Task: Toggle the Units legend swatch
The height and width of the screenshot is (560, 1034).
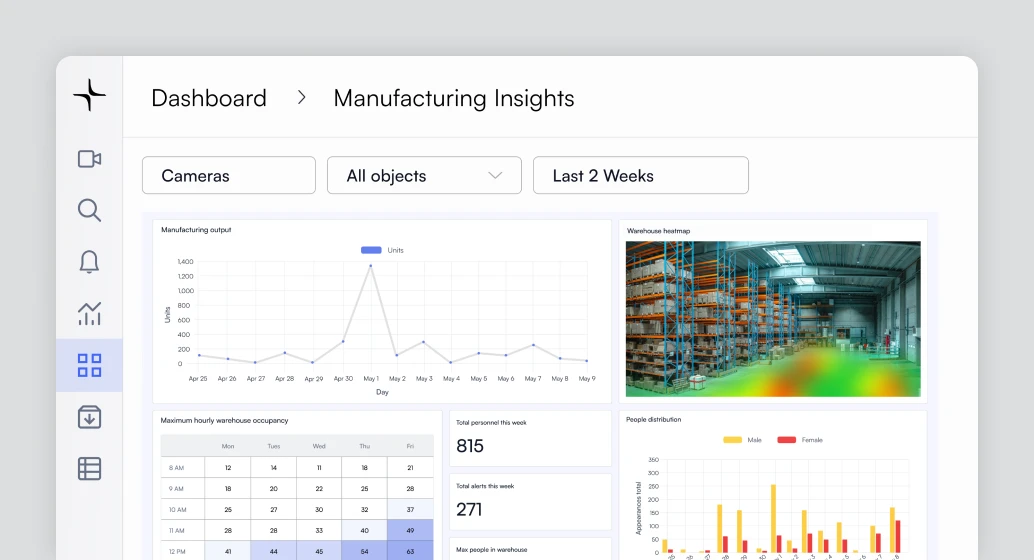Action: coord(371,250)
